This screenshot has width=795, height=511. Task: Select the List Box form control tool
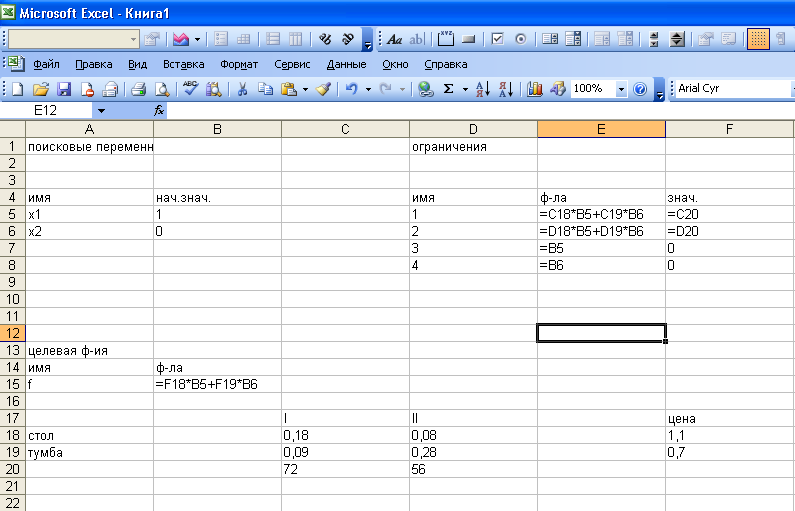click(x=550, y=39)
